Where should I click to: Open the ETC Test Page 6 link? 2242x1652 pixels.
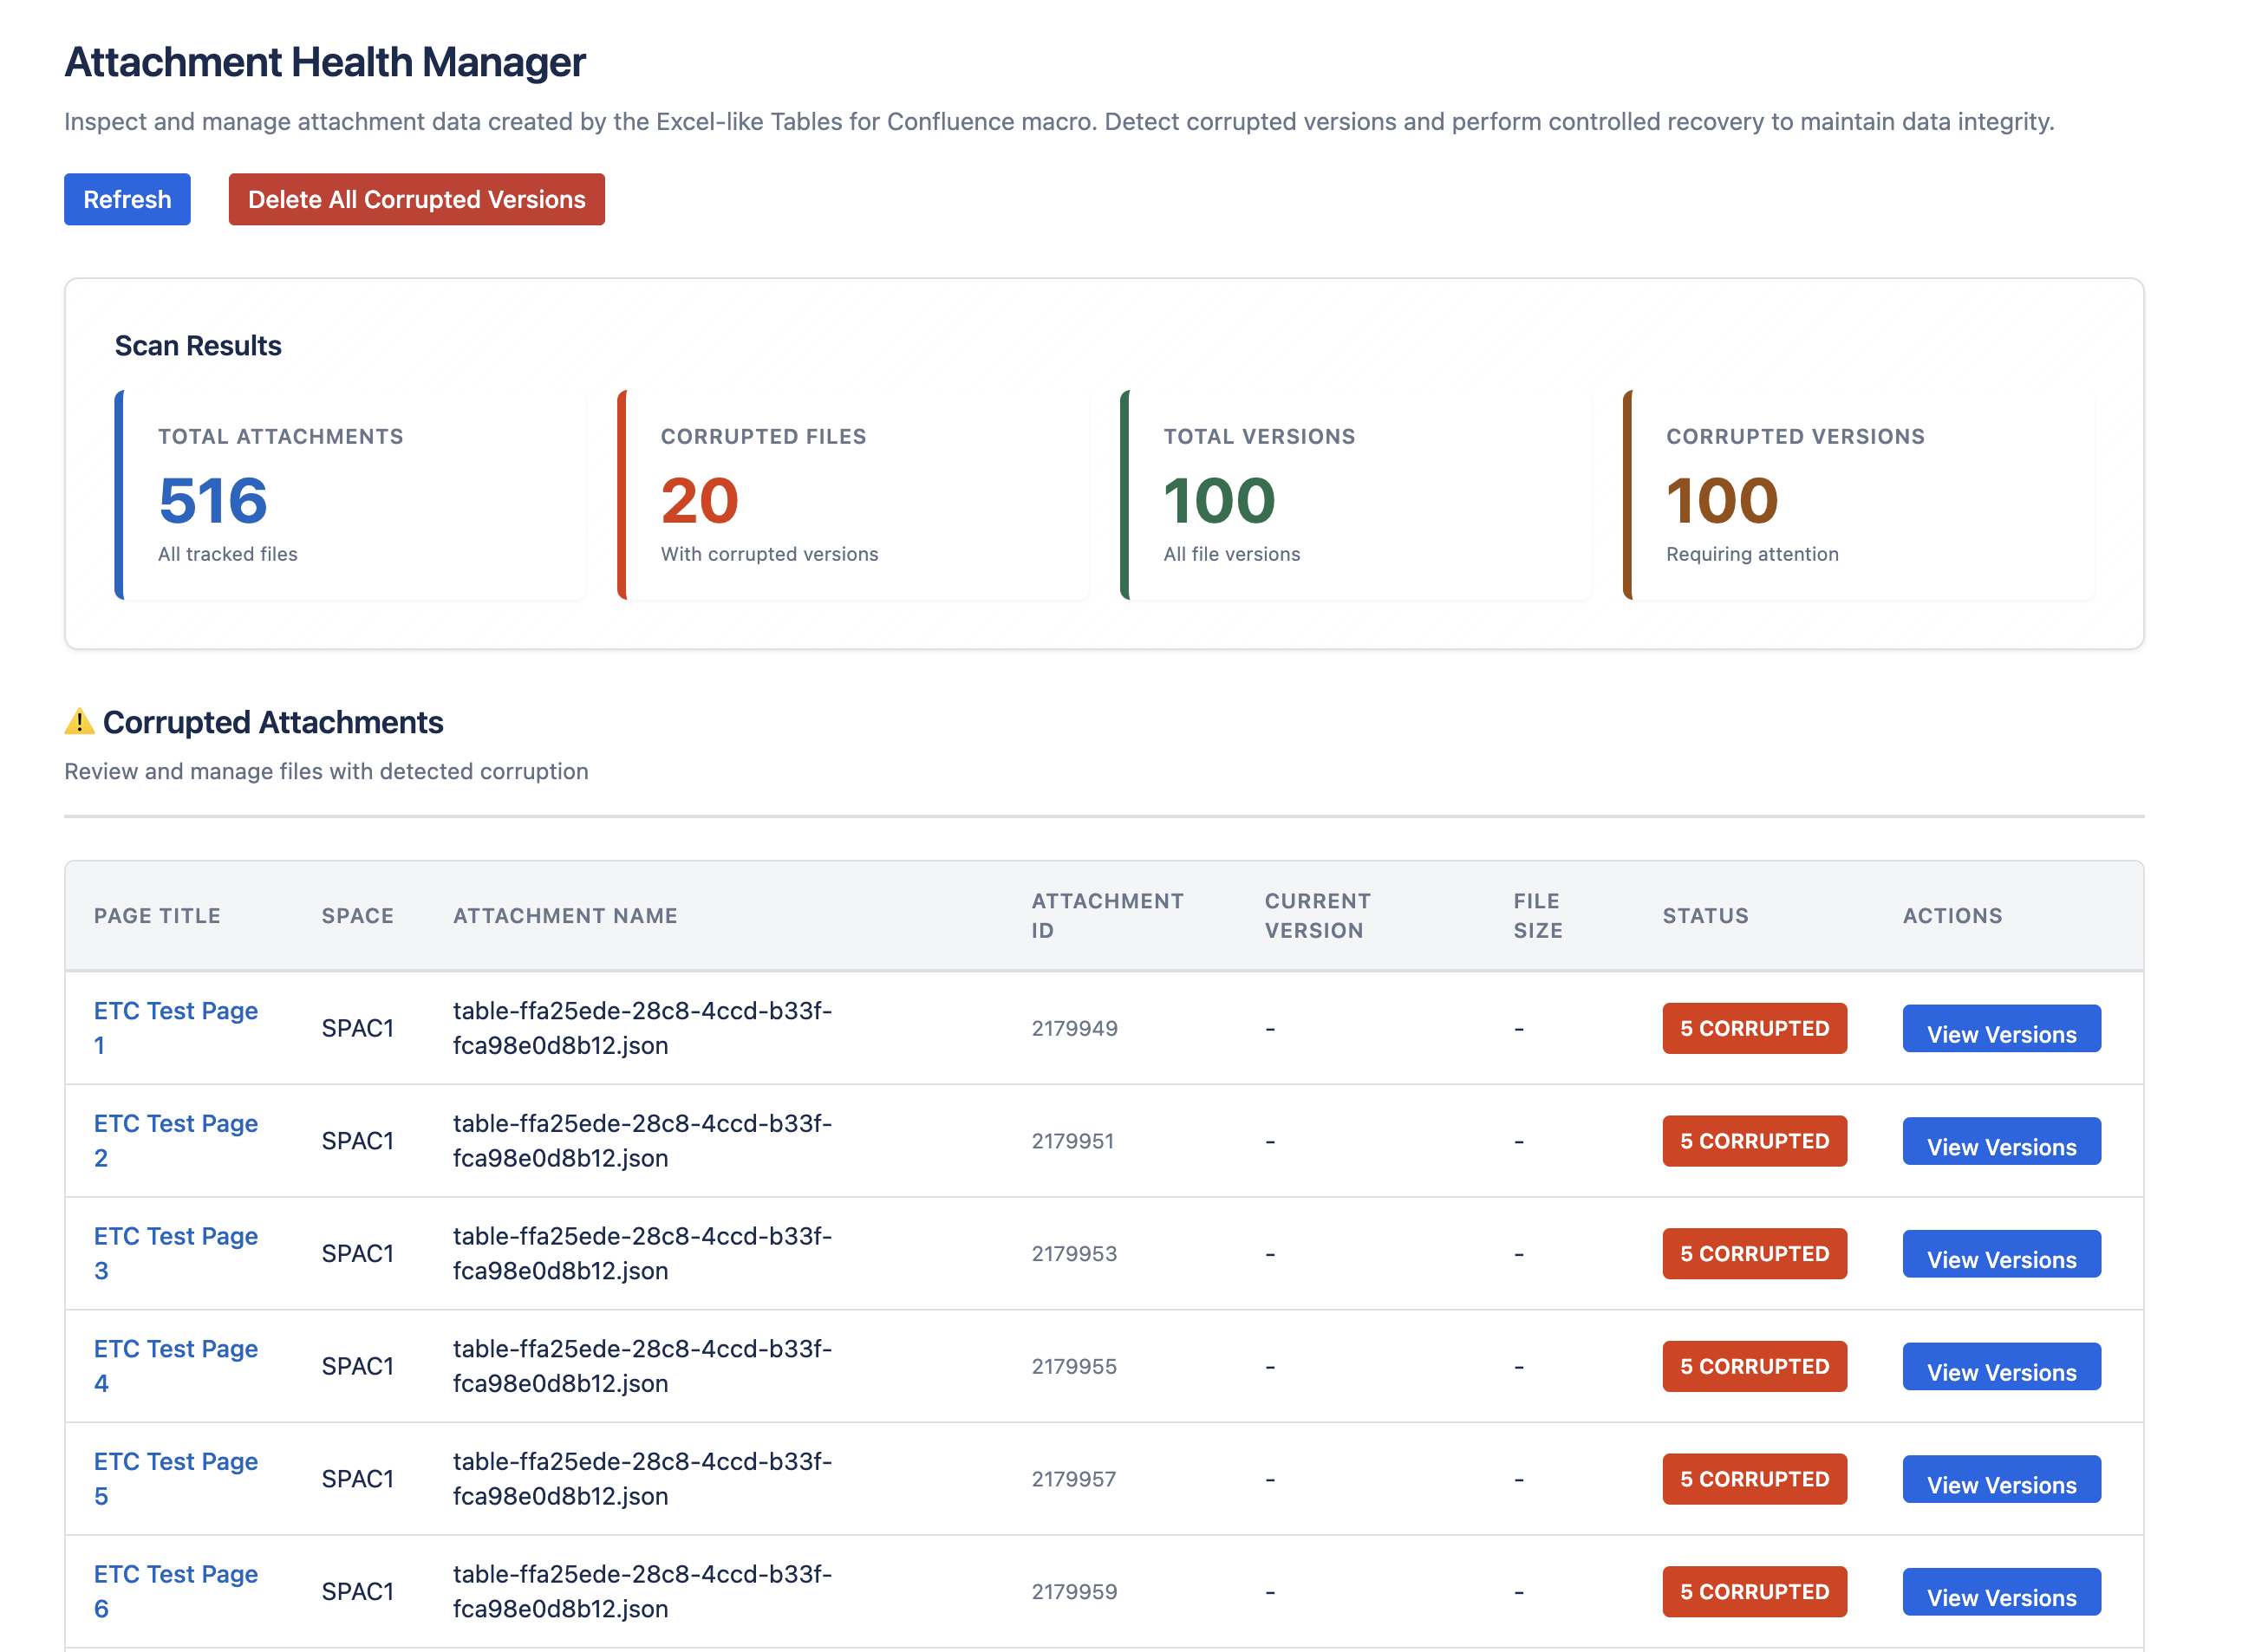(x=175, y=1591)
